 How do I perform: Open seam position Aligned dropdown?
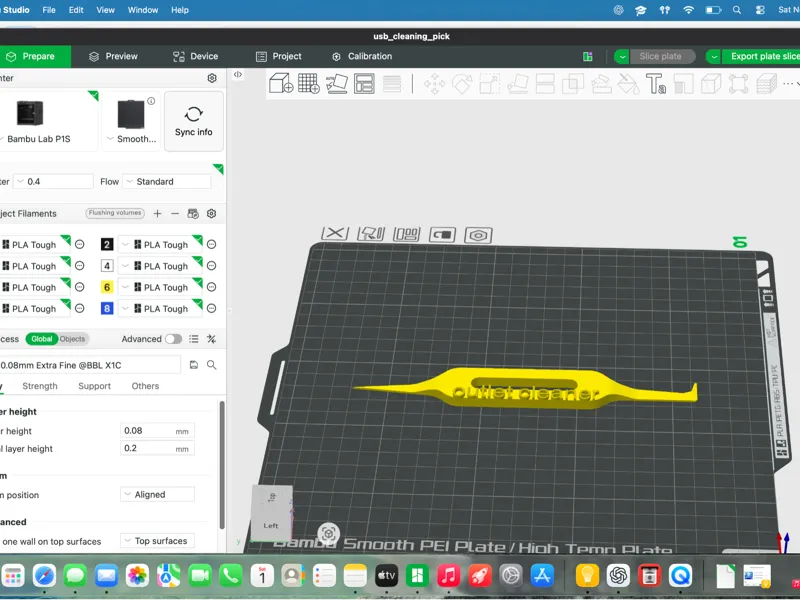(x=157, y=494)
